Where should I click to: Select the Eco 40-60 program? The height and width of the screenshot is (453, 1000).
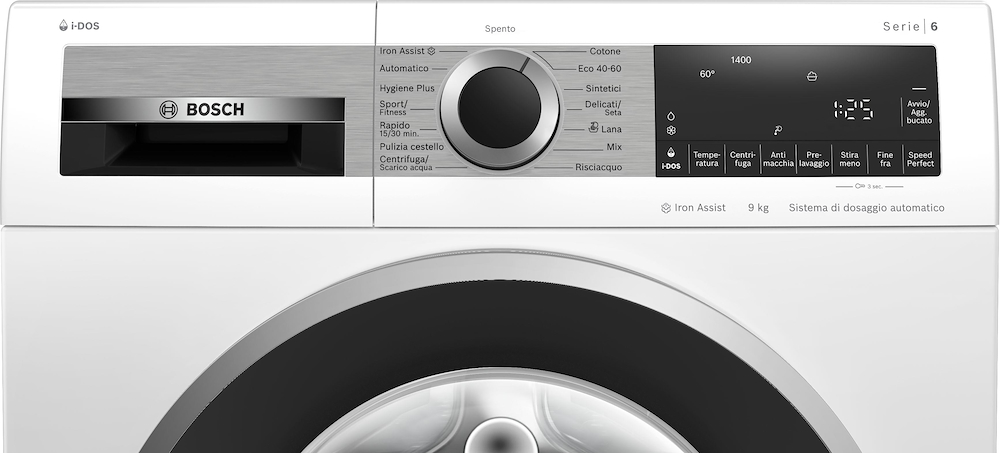click(x=599, y=69)
